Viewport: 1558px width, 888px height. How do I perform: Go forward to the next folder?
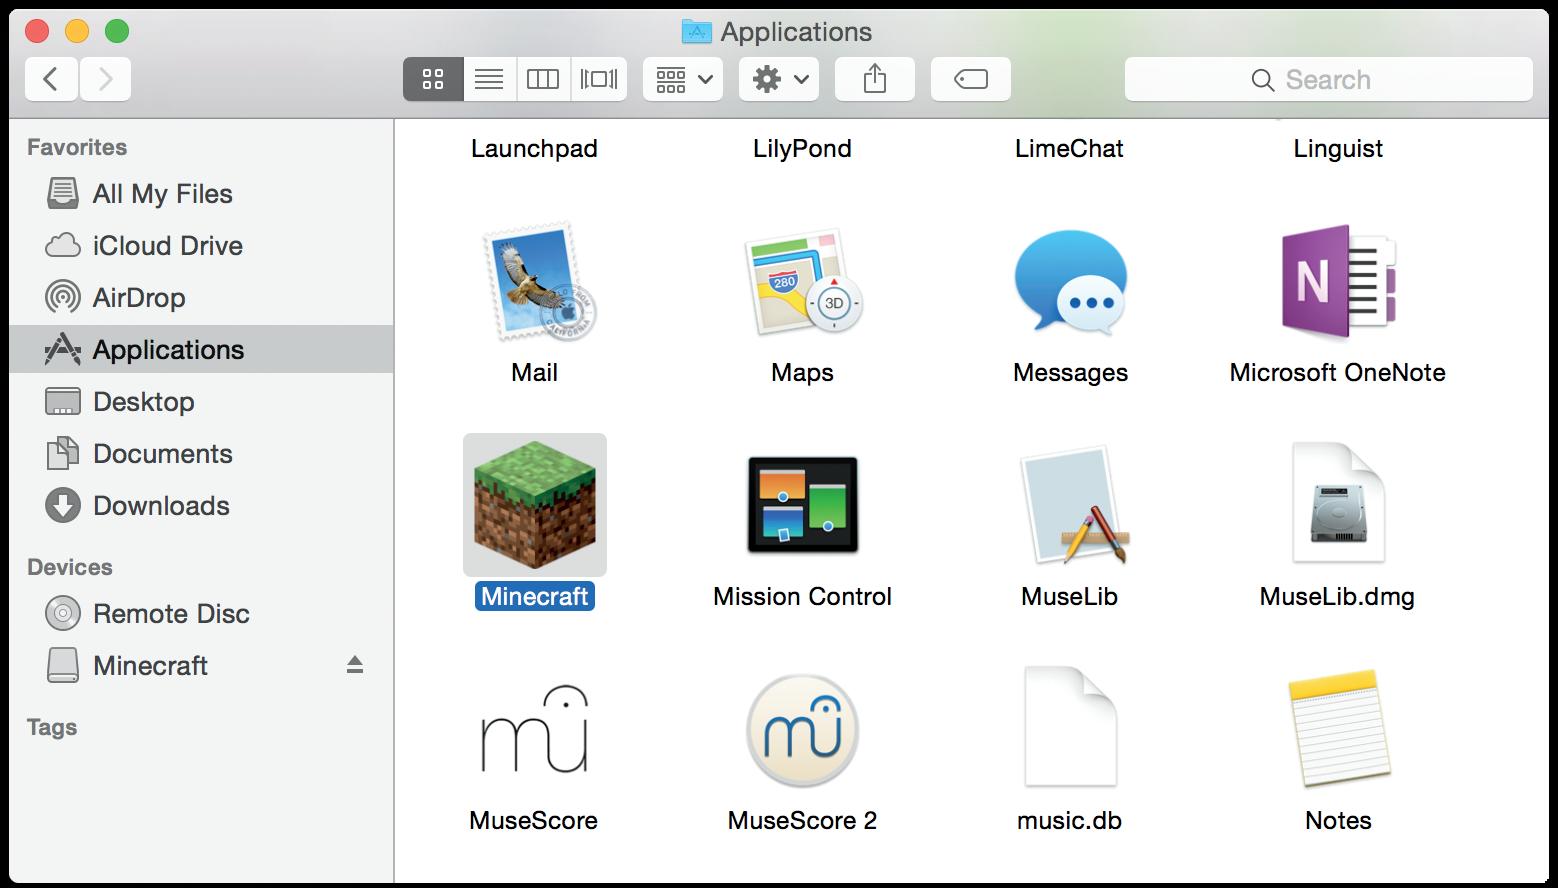click(x=105, y=79)
